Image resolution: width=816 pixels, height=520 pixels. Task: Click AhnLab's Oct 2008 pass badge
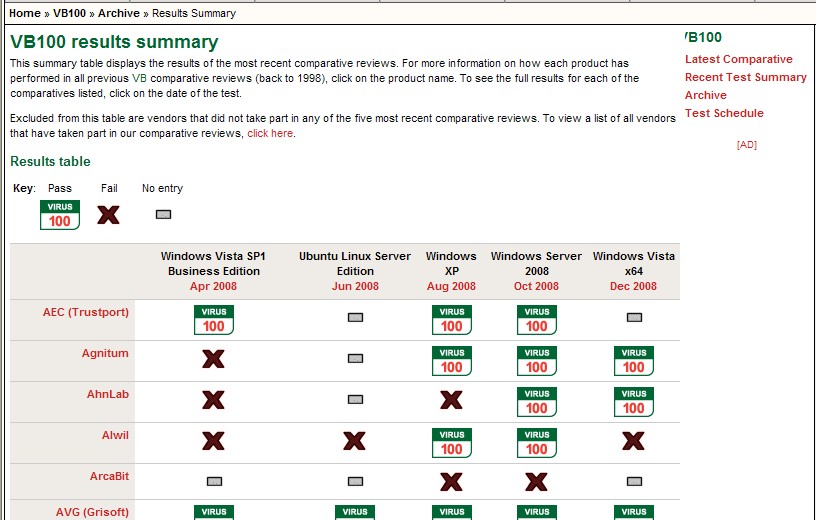click(537, 402)
